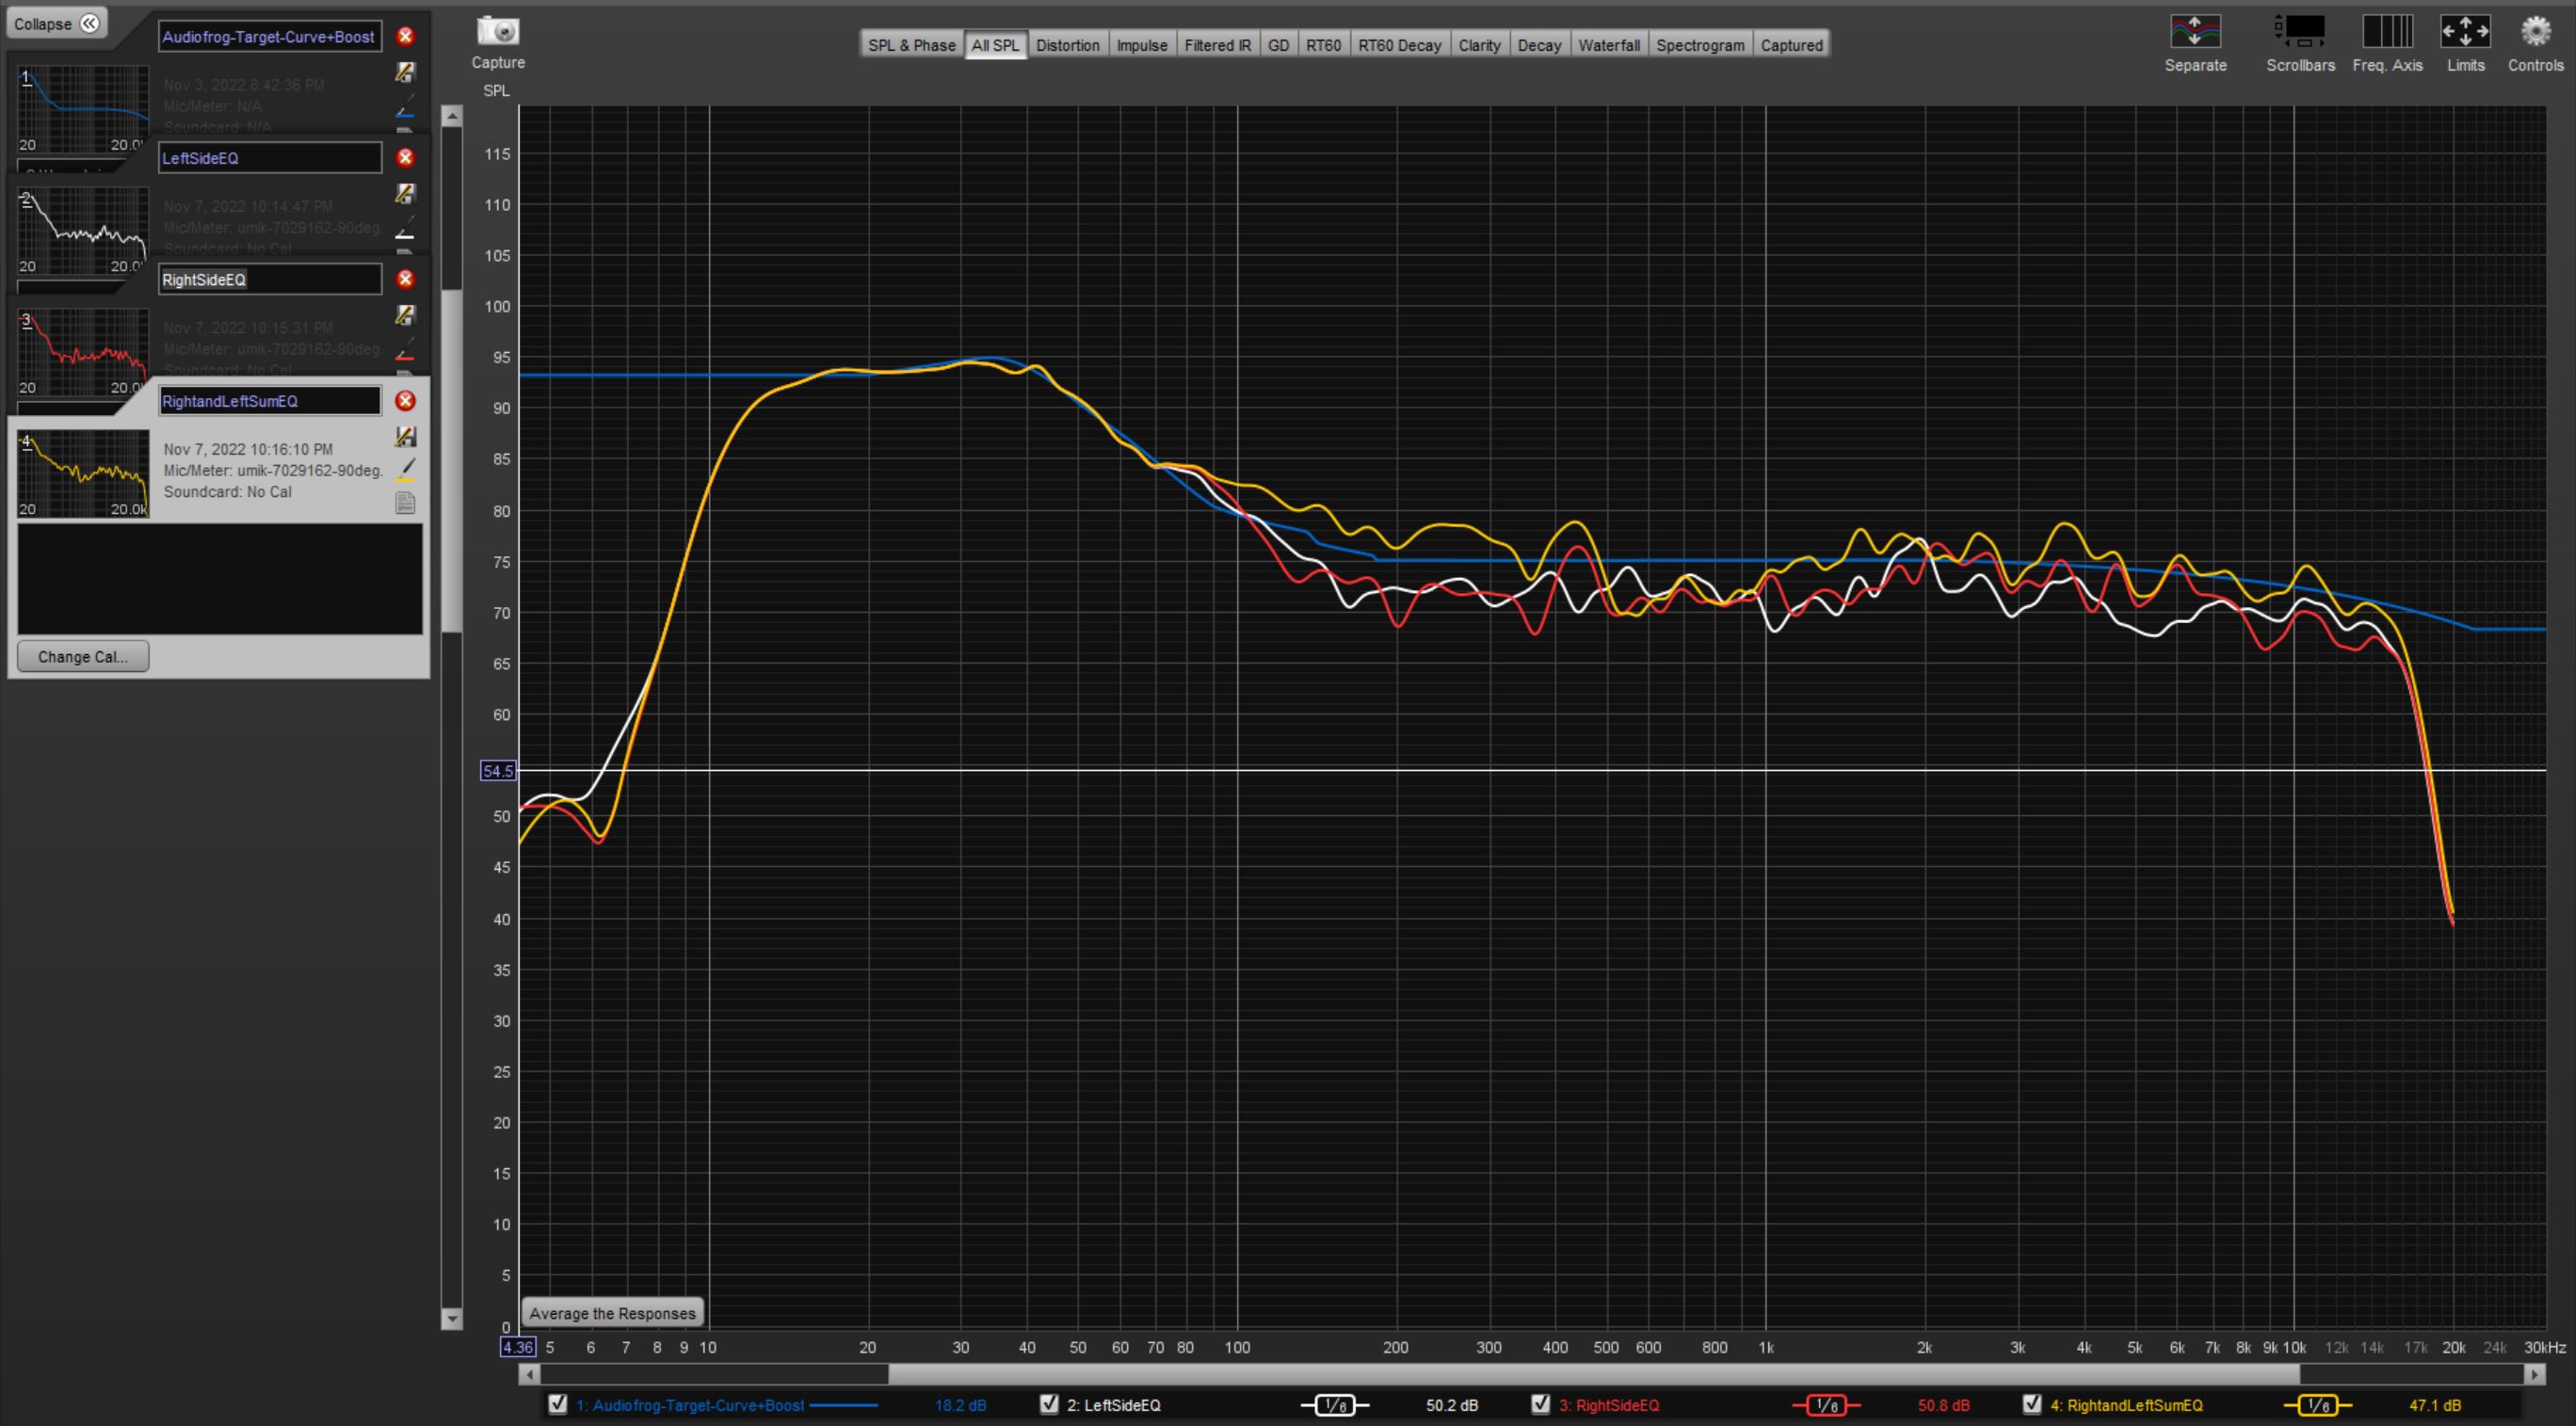This screenshot has height=1426, width=2576.
Task: Remove the Audiofrog-Target-Curve+Boost measurement
Action: tap(405, 37)
